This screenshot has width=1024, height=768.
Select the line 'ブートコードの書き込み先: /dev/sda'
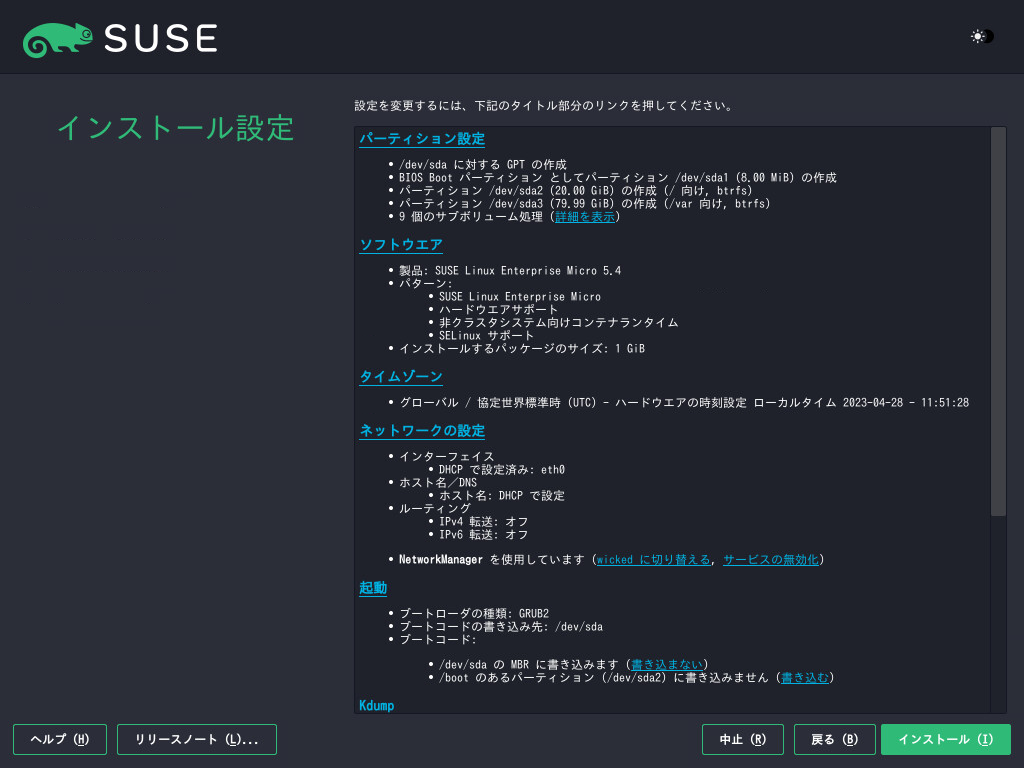click(501, 627)
